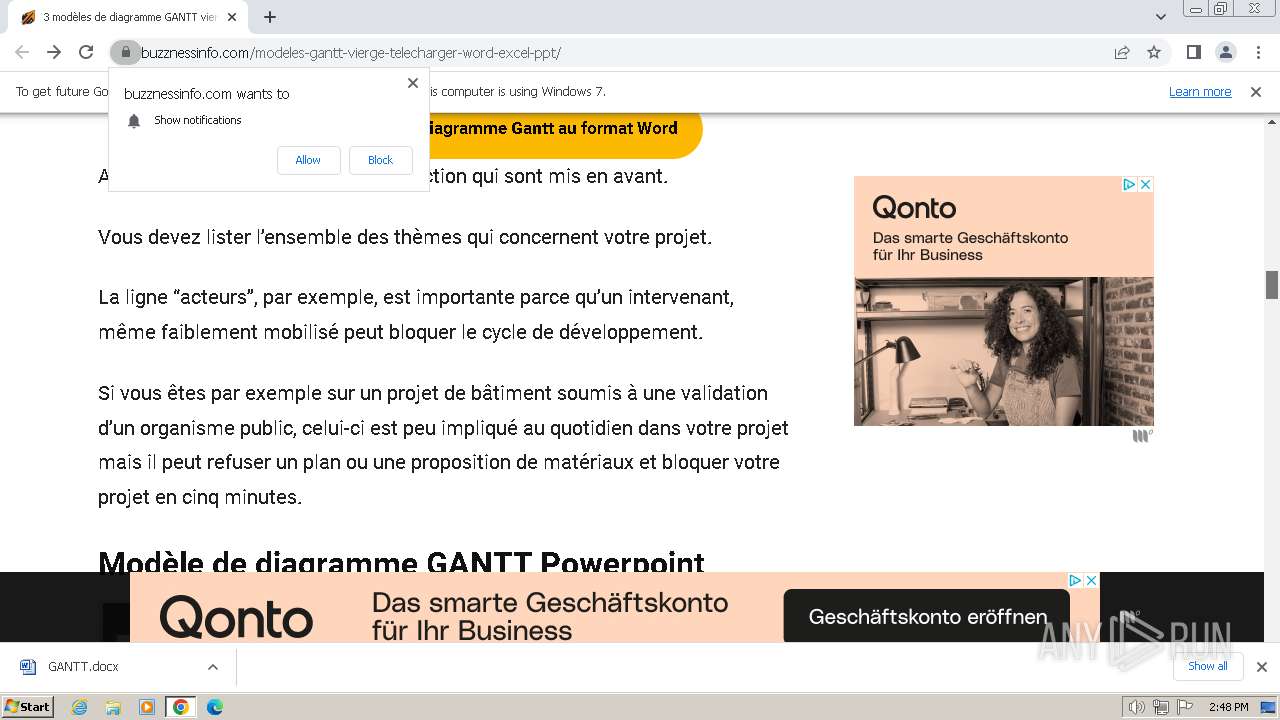The width and height of the screenshot is (1280, 720).
Task: Block notifications from buzznessinfo.com
Action: tap(380, 160)
